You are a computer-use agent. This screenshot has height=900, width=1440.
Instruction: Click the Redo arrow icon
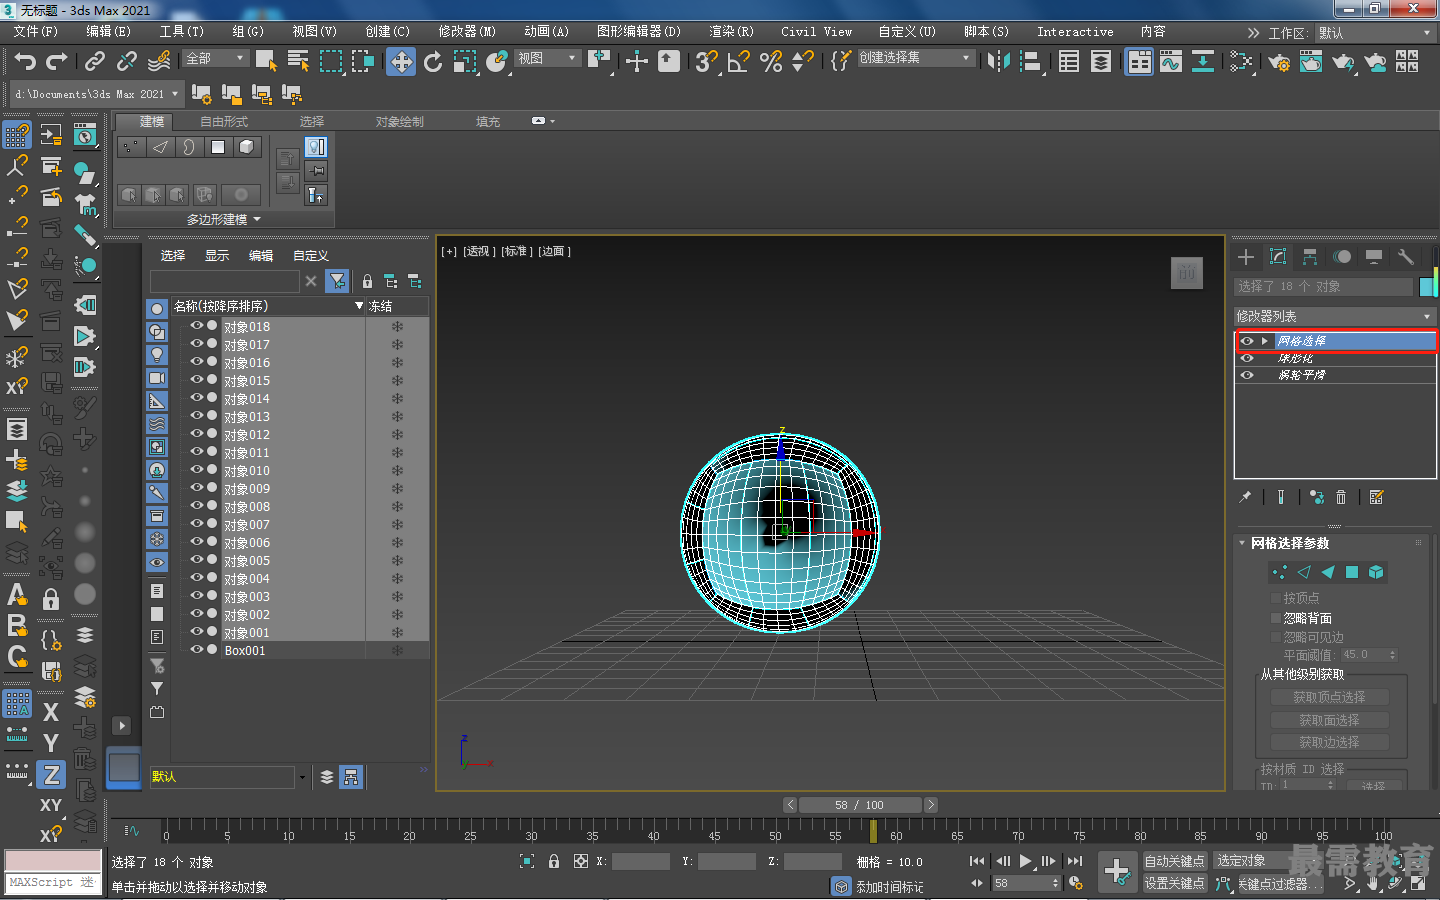(x=57, y=62)
